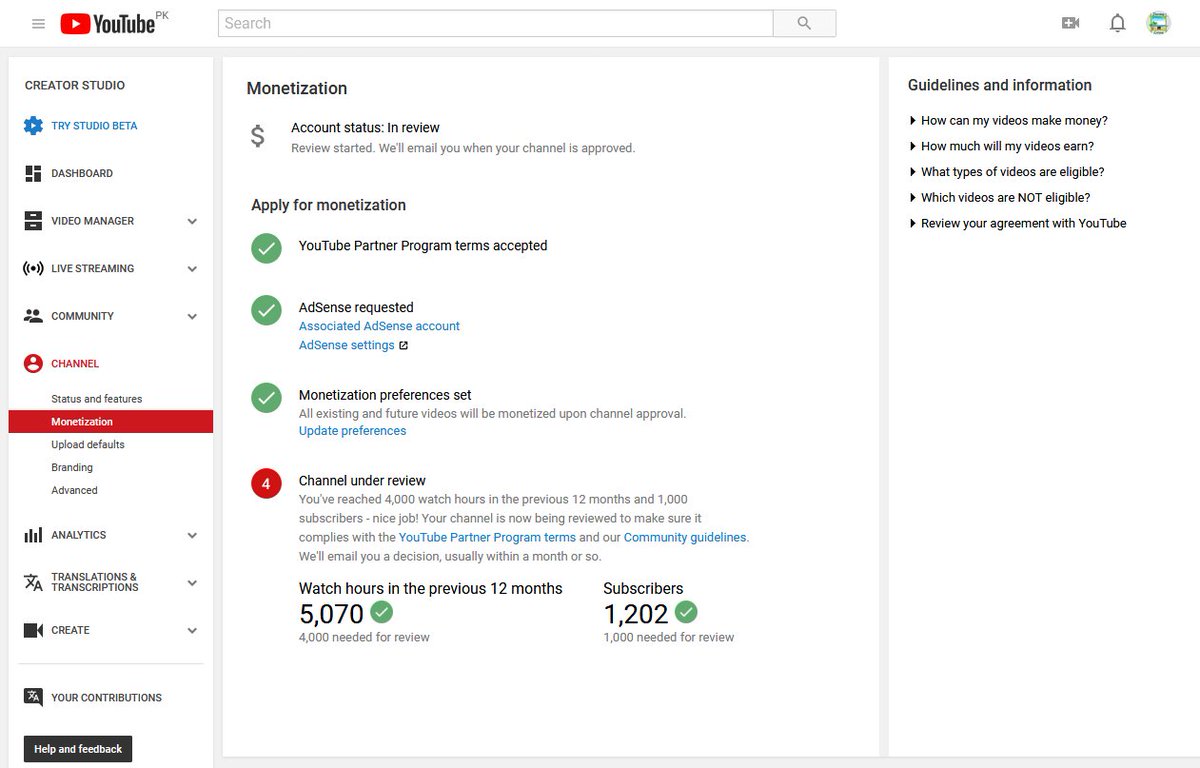Click the Translations & Transcriptions icon
1200x768 pixels.
point(33,582)
